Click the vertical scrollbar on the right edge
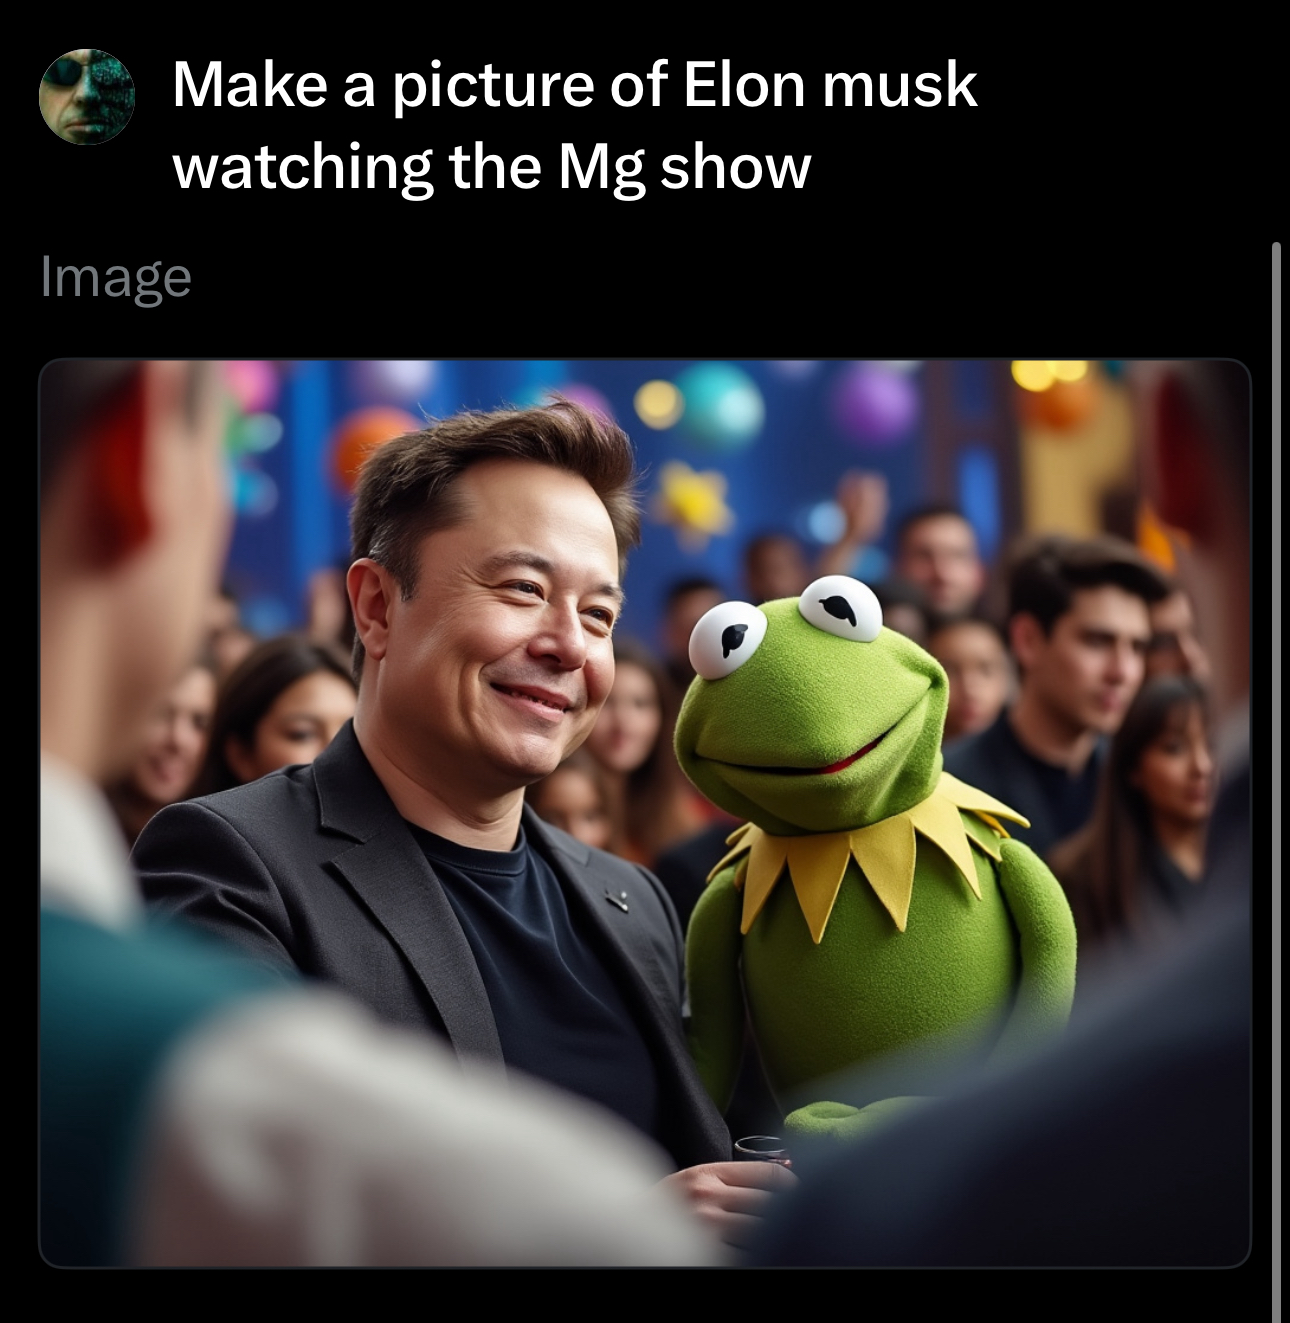Image resolution: width=1290 pixels, height=1323 pixels. coord(1276,780)
